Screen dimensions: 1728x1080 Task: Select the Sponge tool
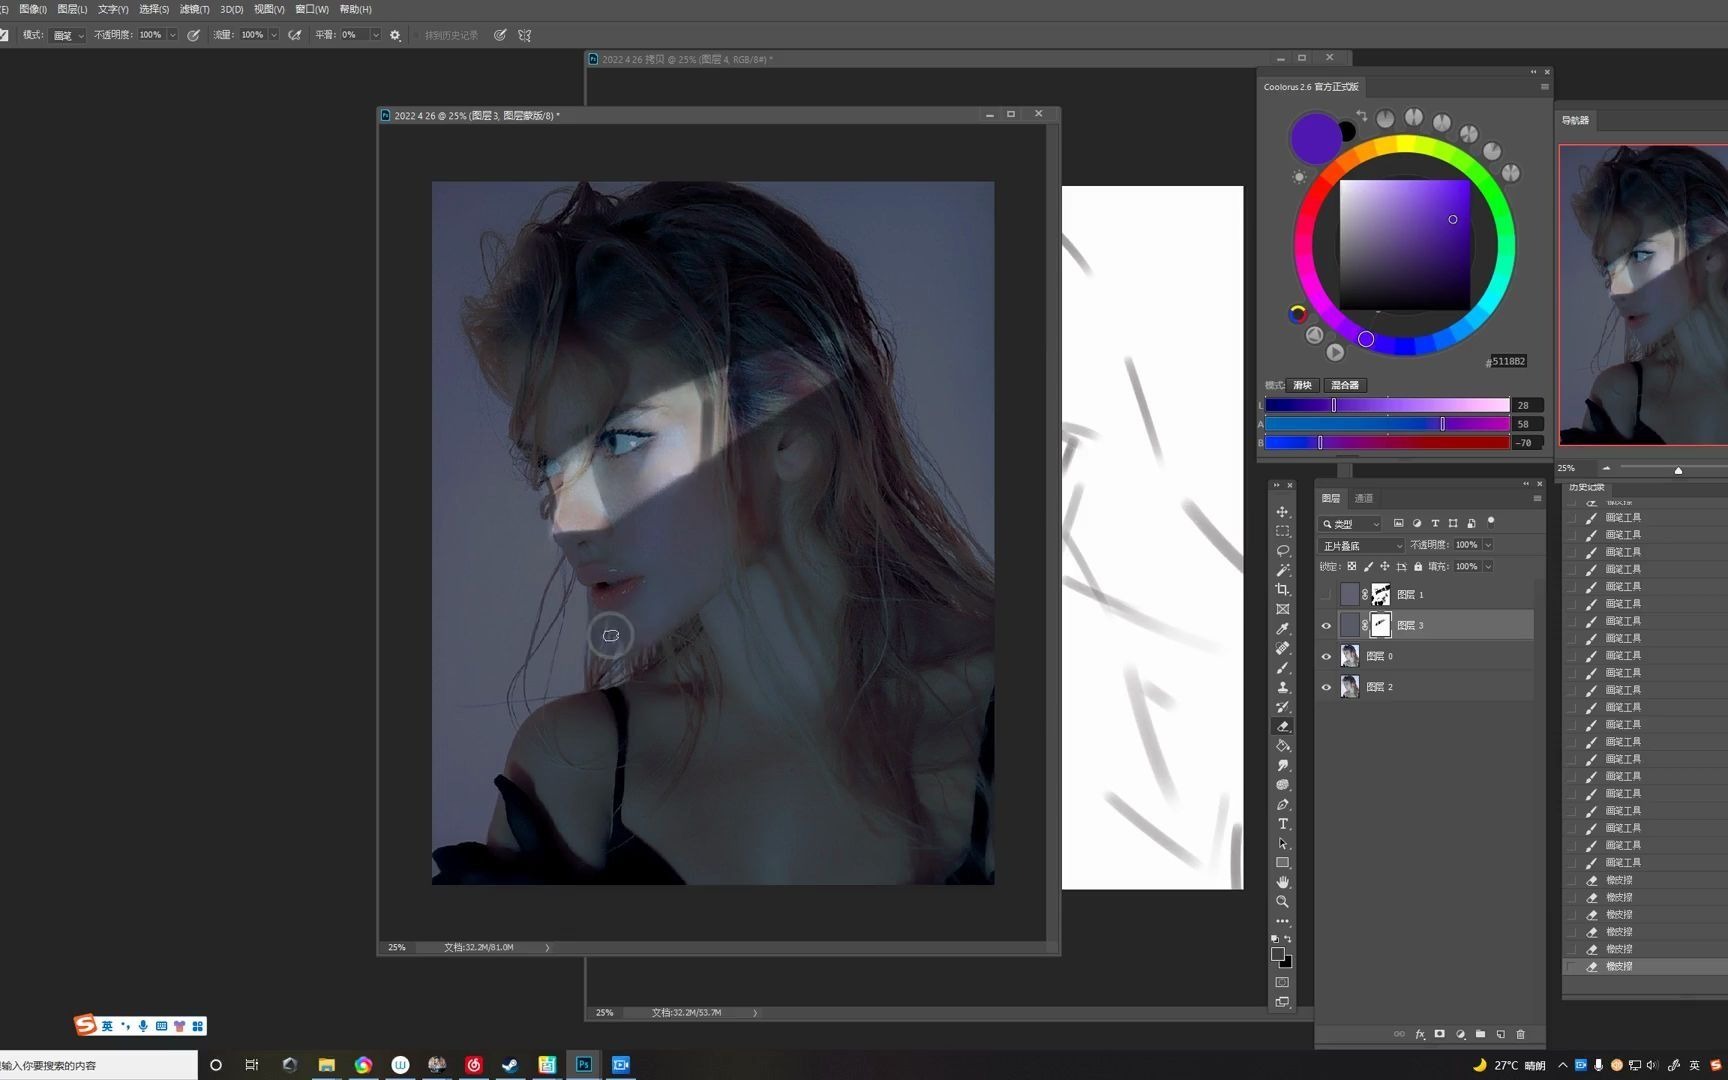tap(1282, 785)
